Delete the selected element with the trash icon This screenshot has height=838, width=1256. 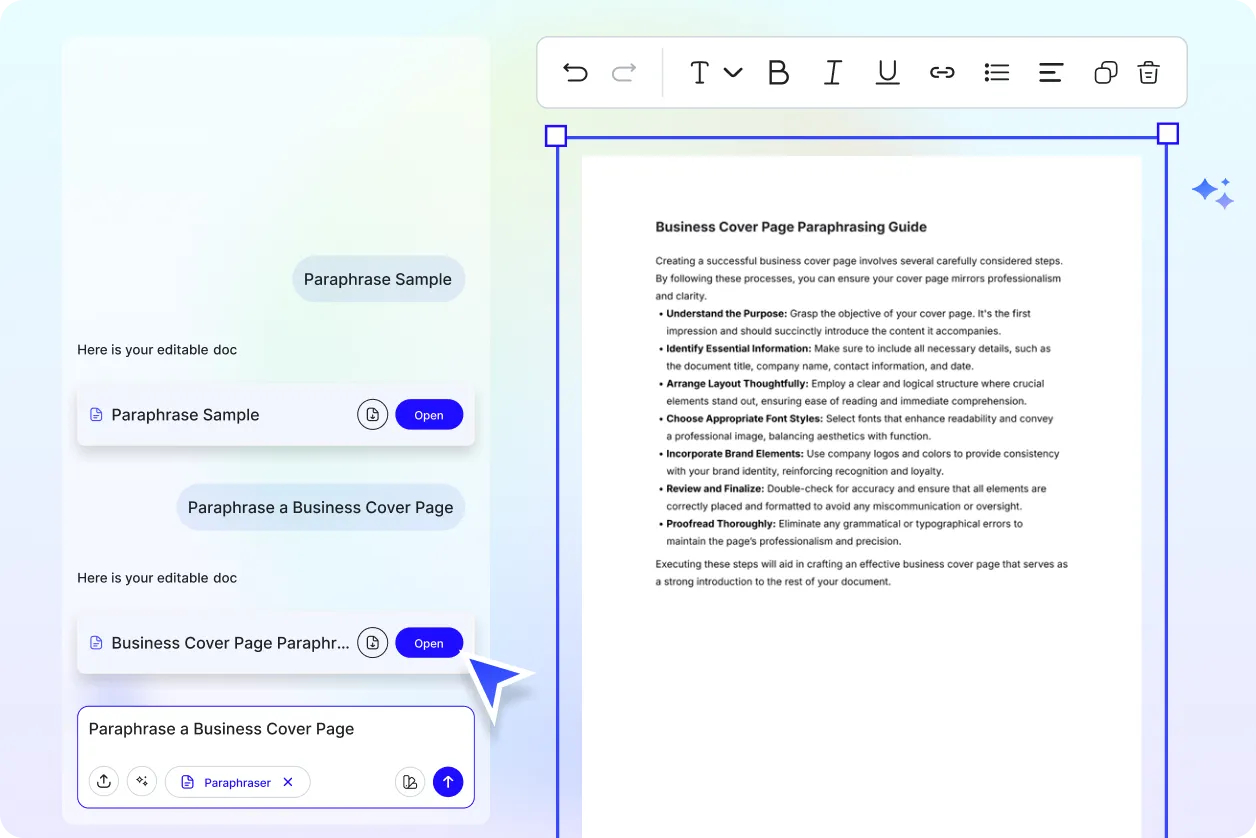pyautogui.click(x=1148, y=72)
